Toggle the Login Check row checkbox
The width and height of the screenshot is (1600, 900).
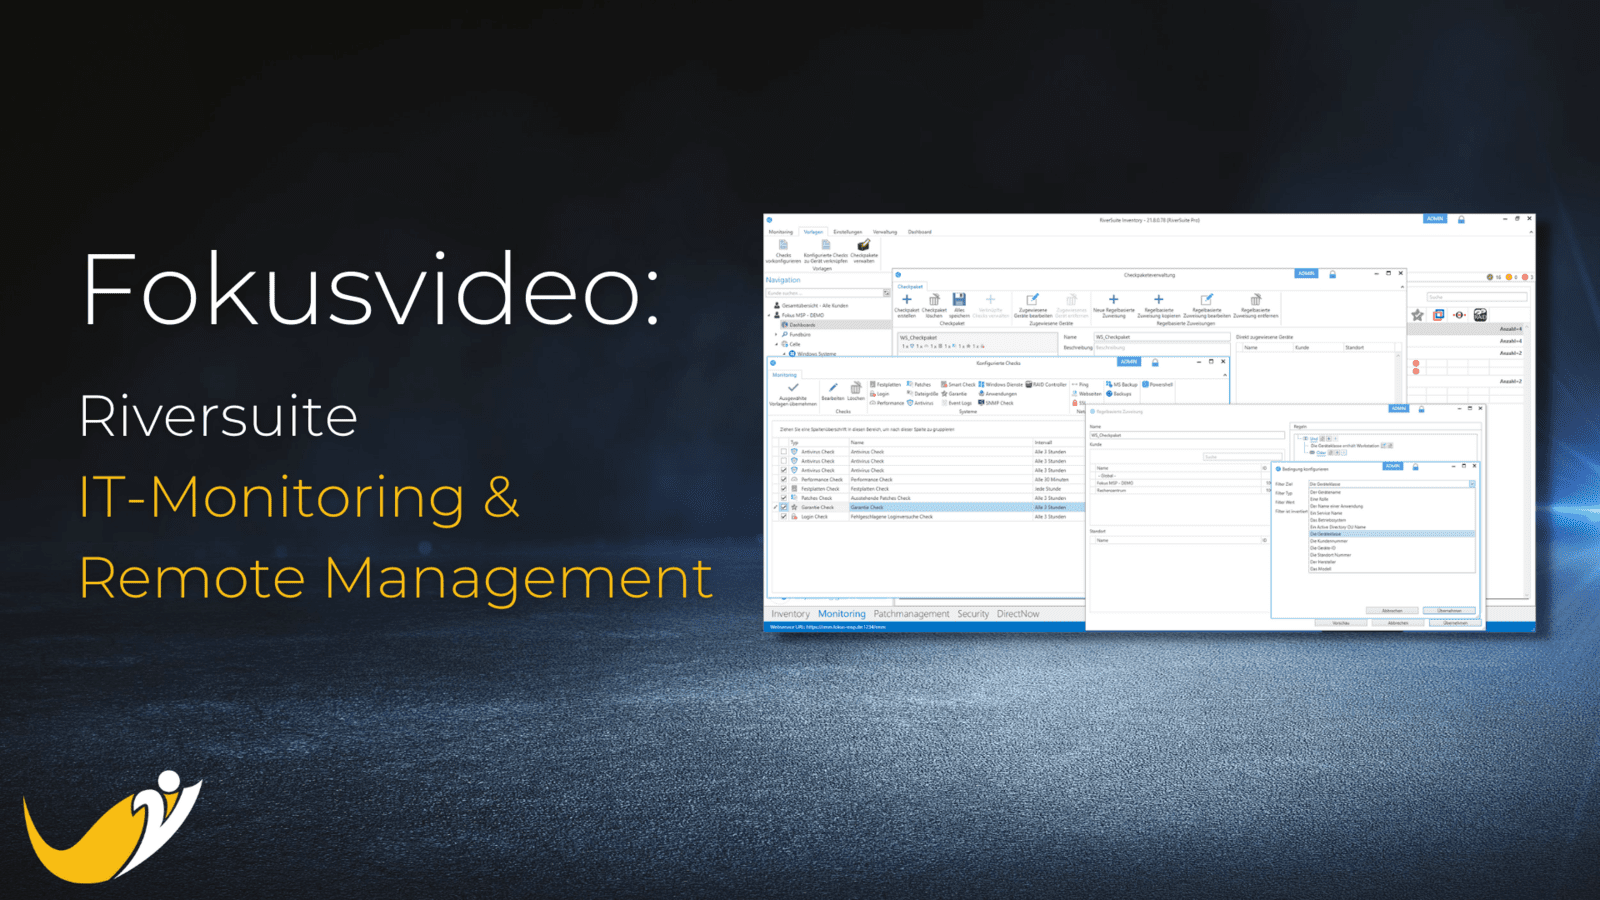click(784, 516)
